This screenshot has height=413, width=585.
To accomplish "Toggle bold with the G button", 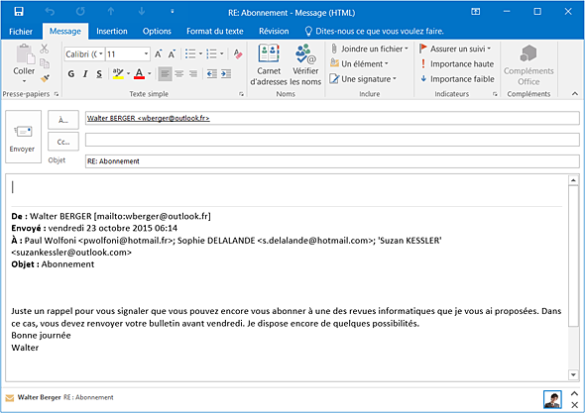I will (x=71, y=74).
